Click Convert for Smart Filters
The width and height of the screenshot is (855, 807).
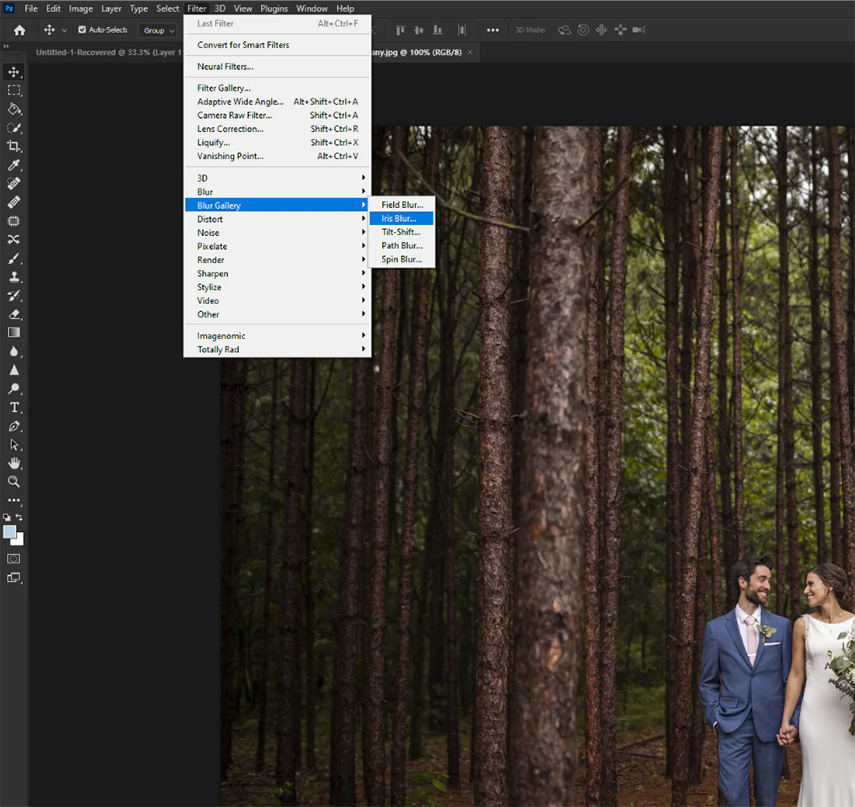243,45
